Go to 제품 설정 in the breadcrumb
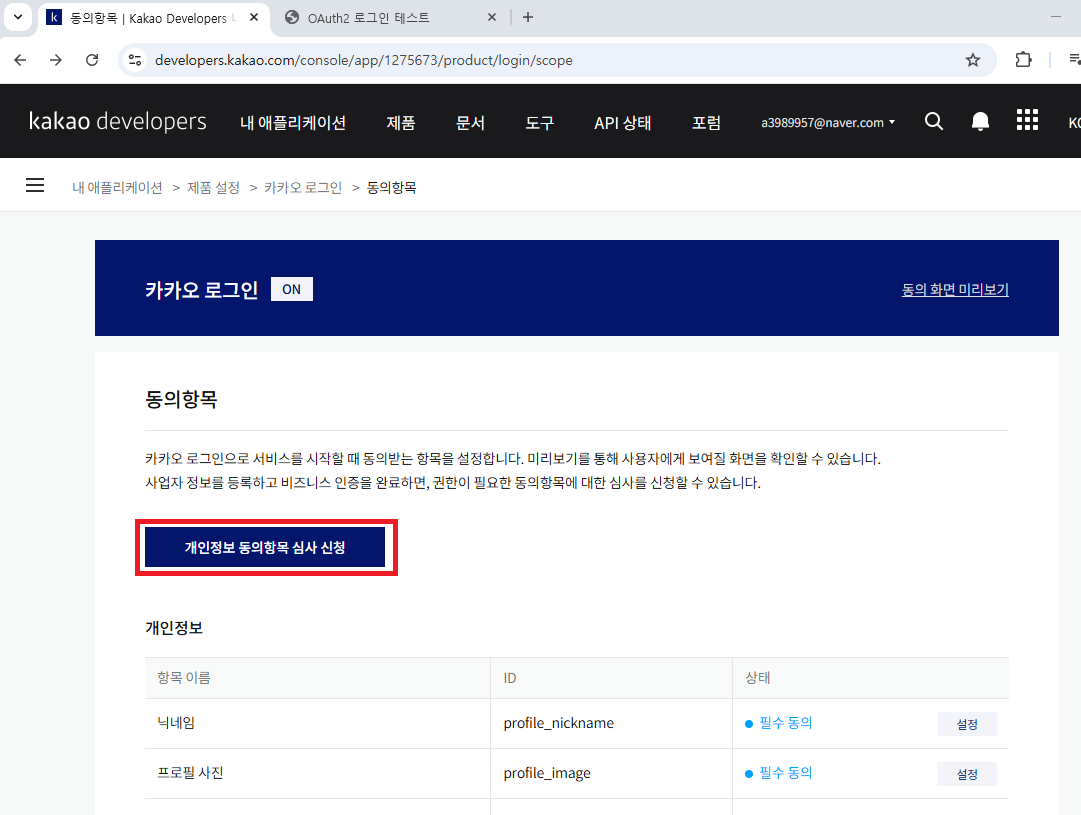This screenshot has height=815, width=1081. pos(213,188)
